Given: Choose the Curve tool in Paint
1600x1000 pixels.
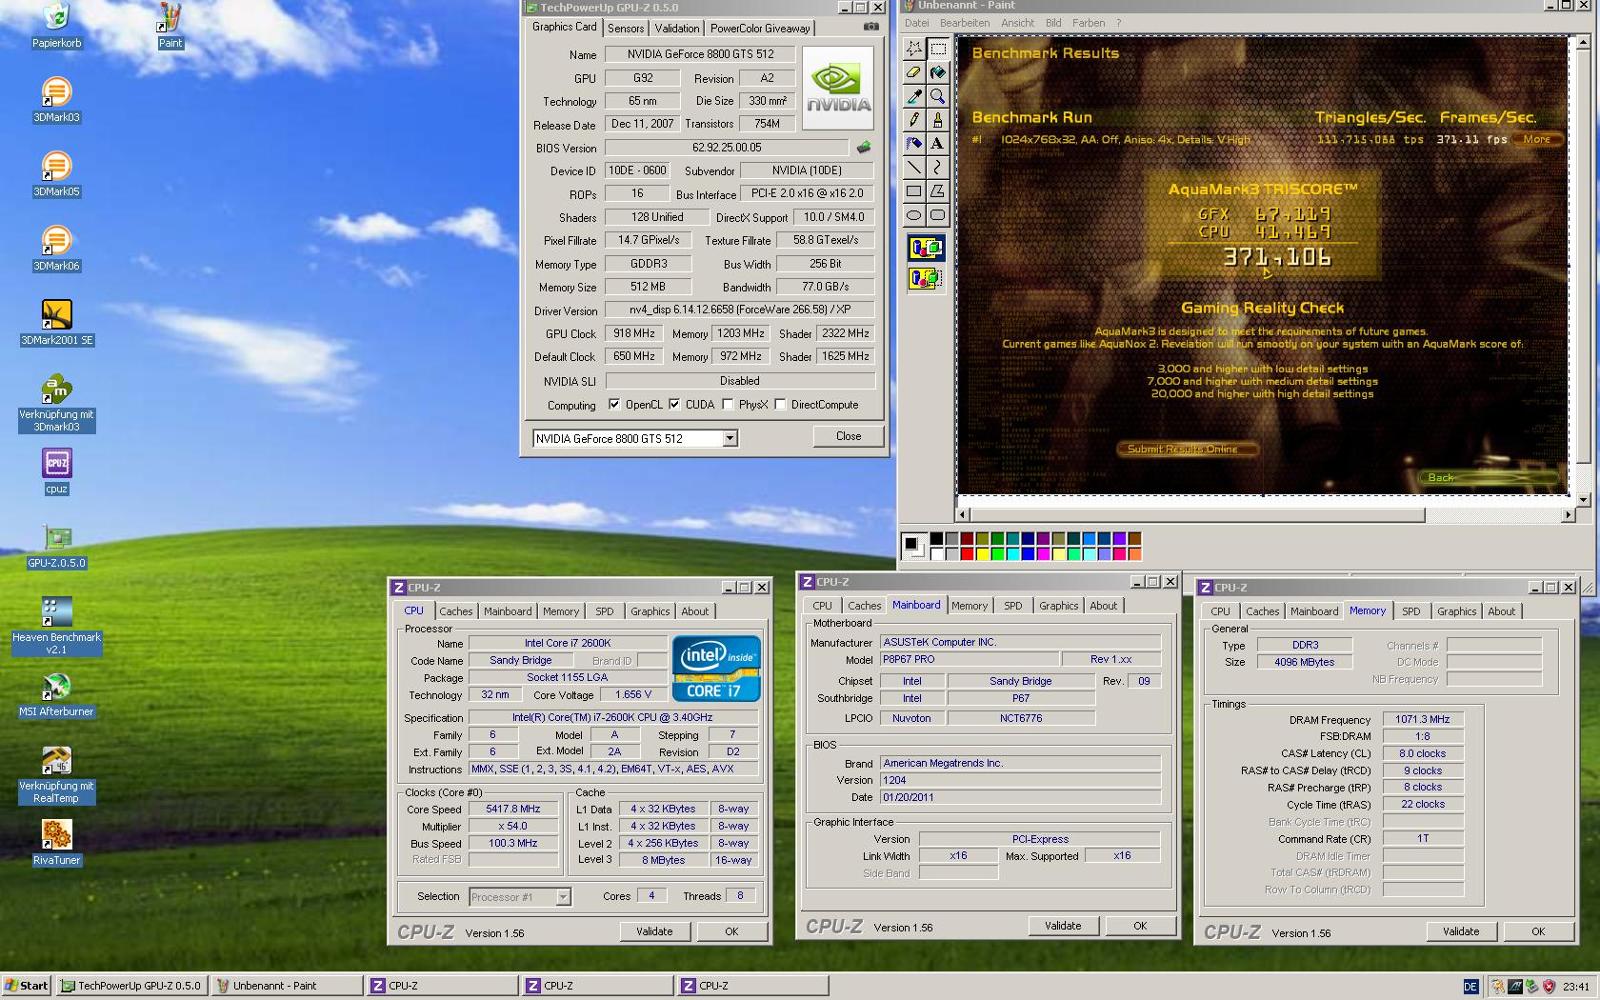Looking at the screenshot, I should point(938,168).
